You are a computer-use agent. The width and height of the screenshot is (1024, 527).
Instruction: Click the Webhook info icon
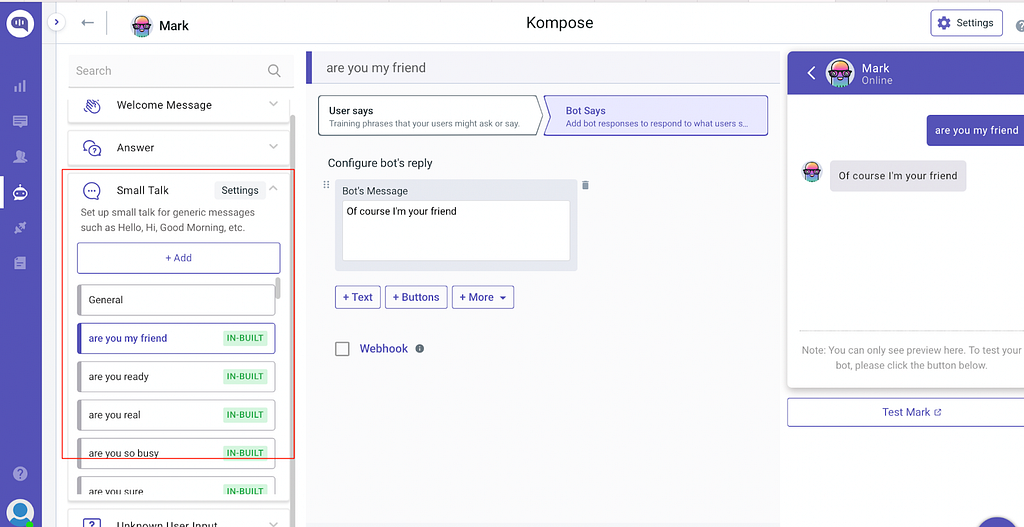420,349
